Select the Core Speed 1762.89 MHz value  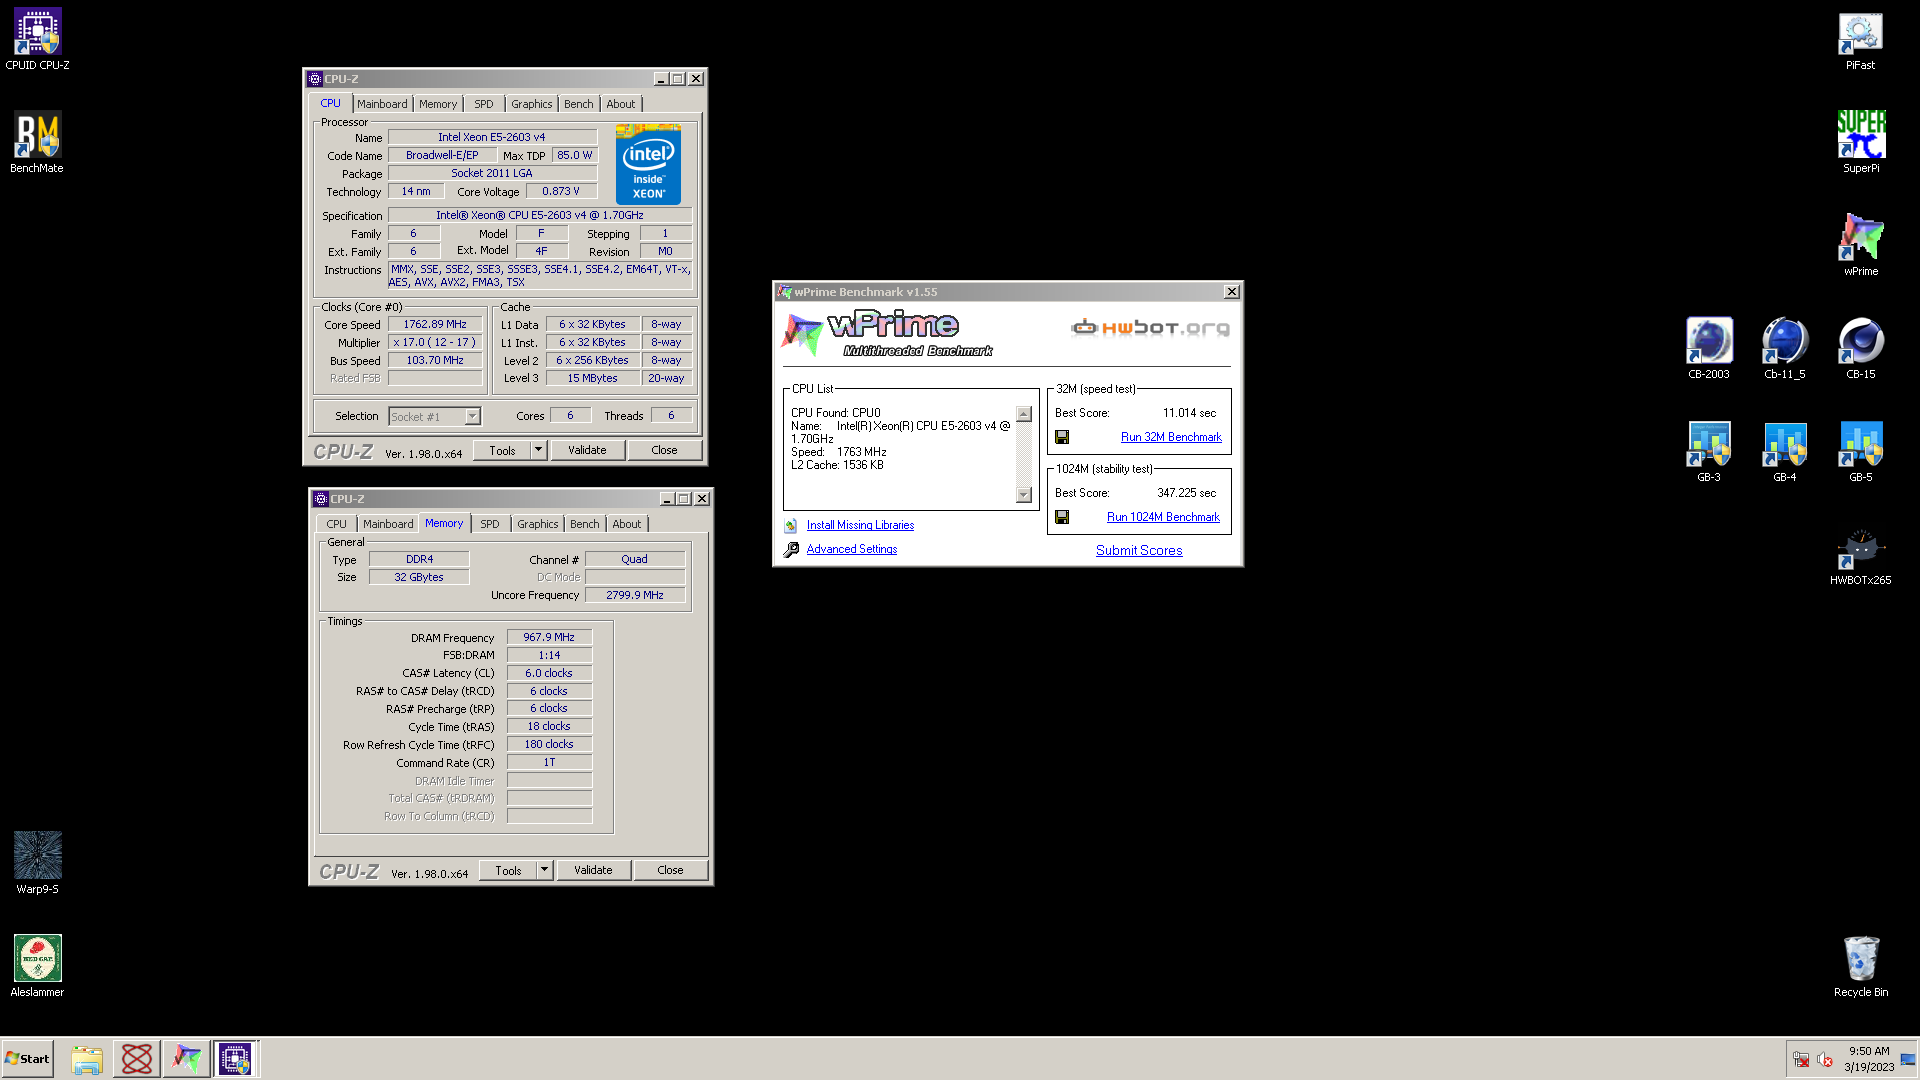click(435, 324)
